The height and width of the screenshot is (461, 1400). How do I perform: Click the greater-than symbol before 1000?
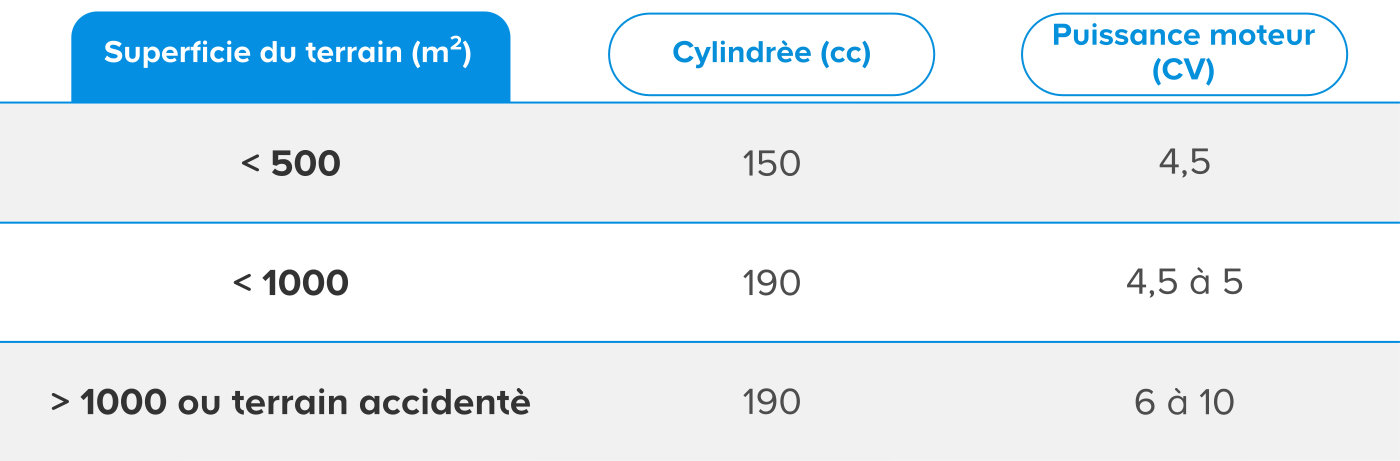(x=61, y=403)
